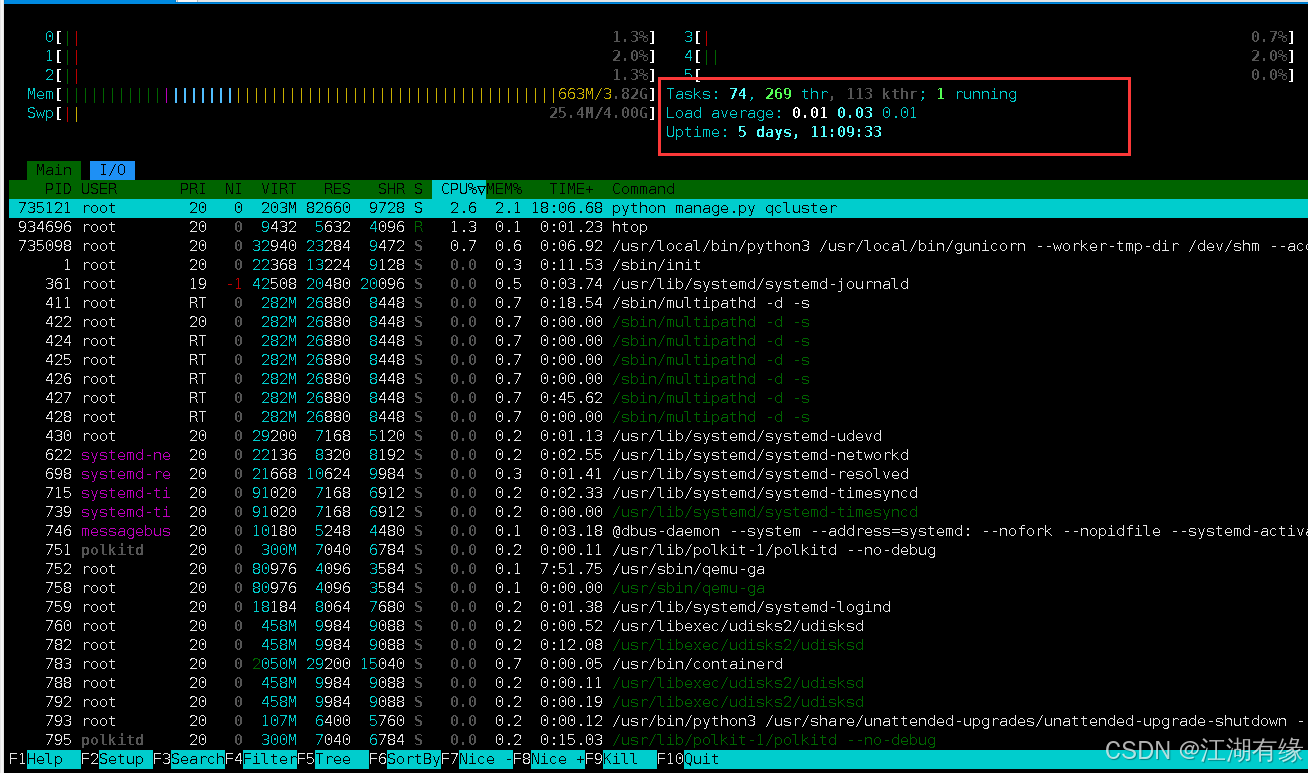This screenshot has width=1308, height=773.
Task: Select systemd-timesyncd process PID 715
Action: point(658,493)
